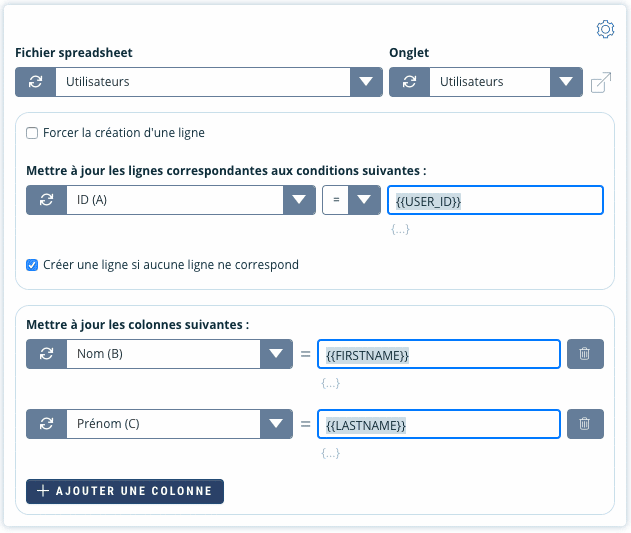
Task: Delete the Nom (B) column row
Action: click(585, 354)
